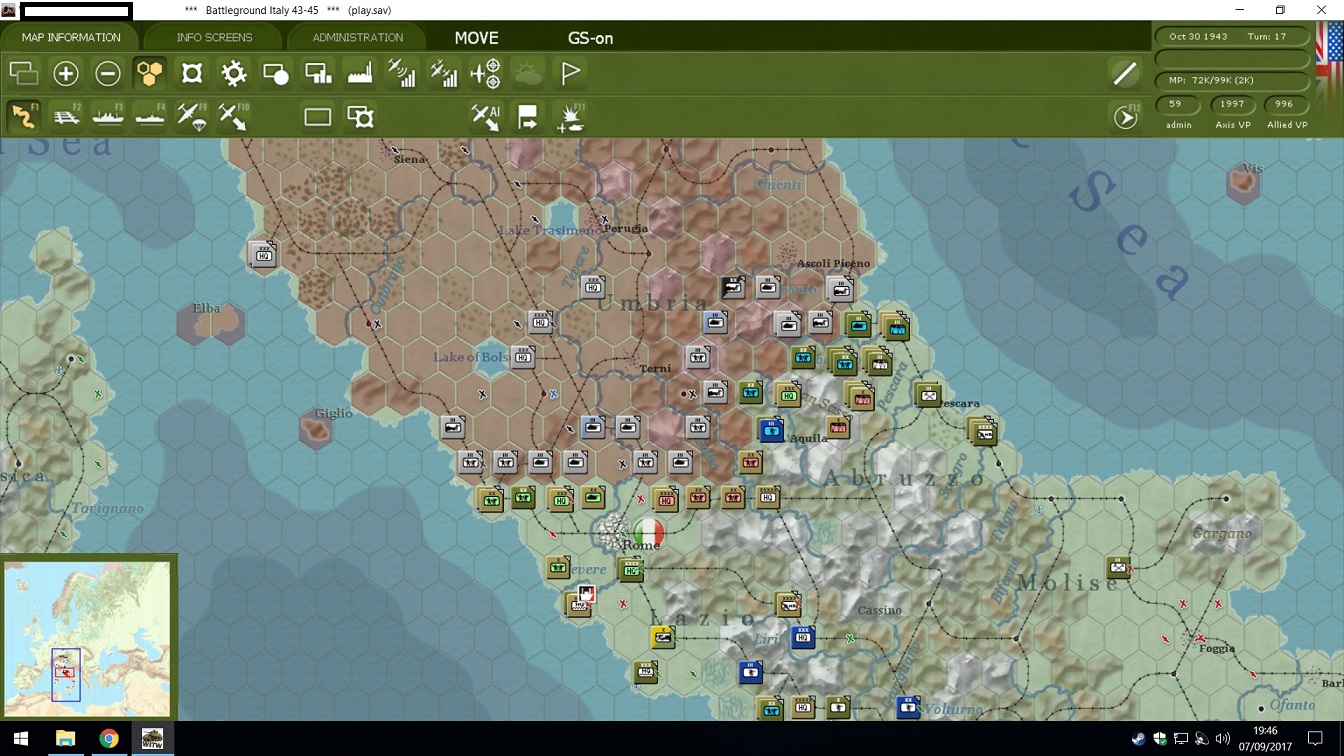Click the overlapping windows icon in the toolbar

[24, 73]
